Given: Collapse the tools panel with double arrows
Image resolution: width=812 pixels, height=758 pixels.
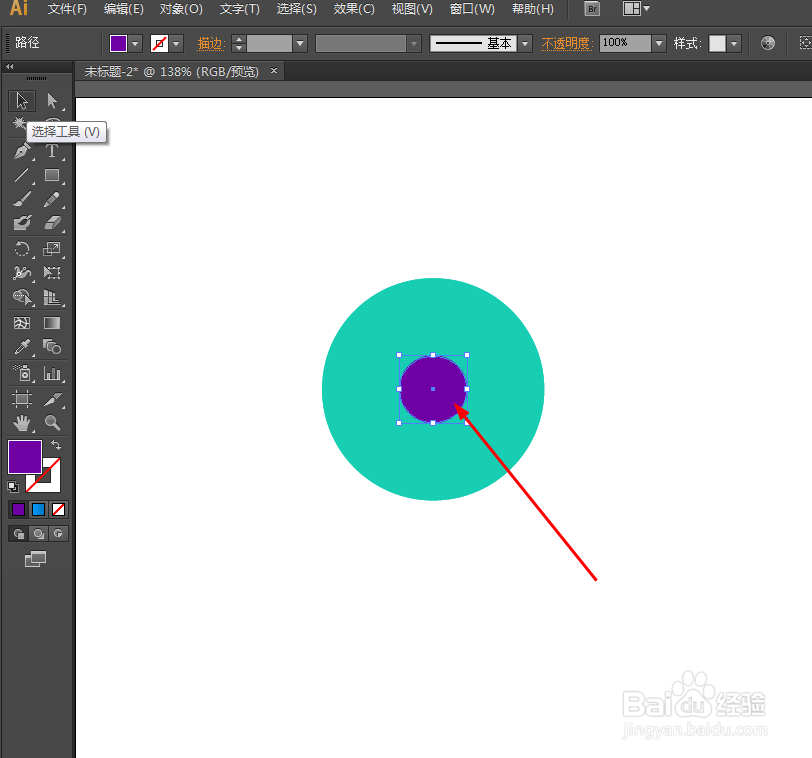Looking at the screenshot, I should pyautogui.click(x=9, y=67).
